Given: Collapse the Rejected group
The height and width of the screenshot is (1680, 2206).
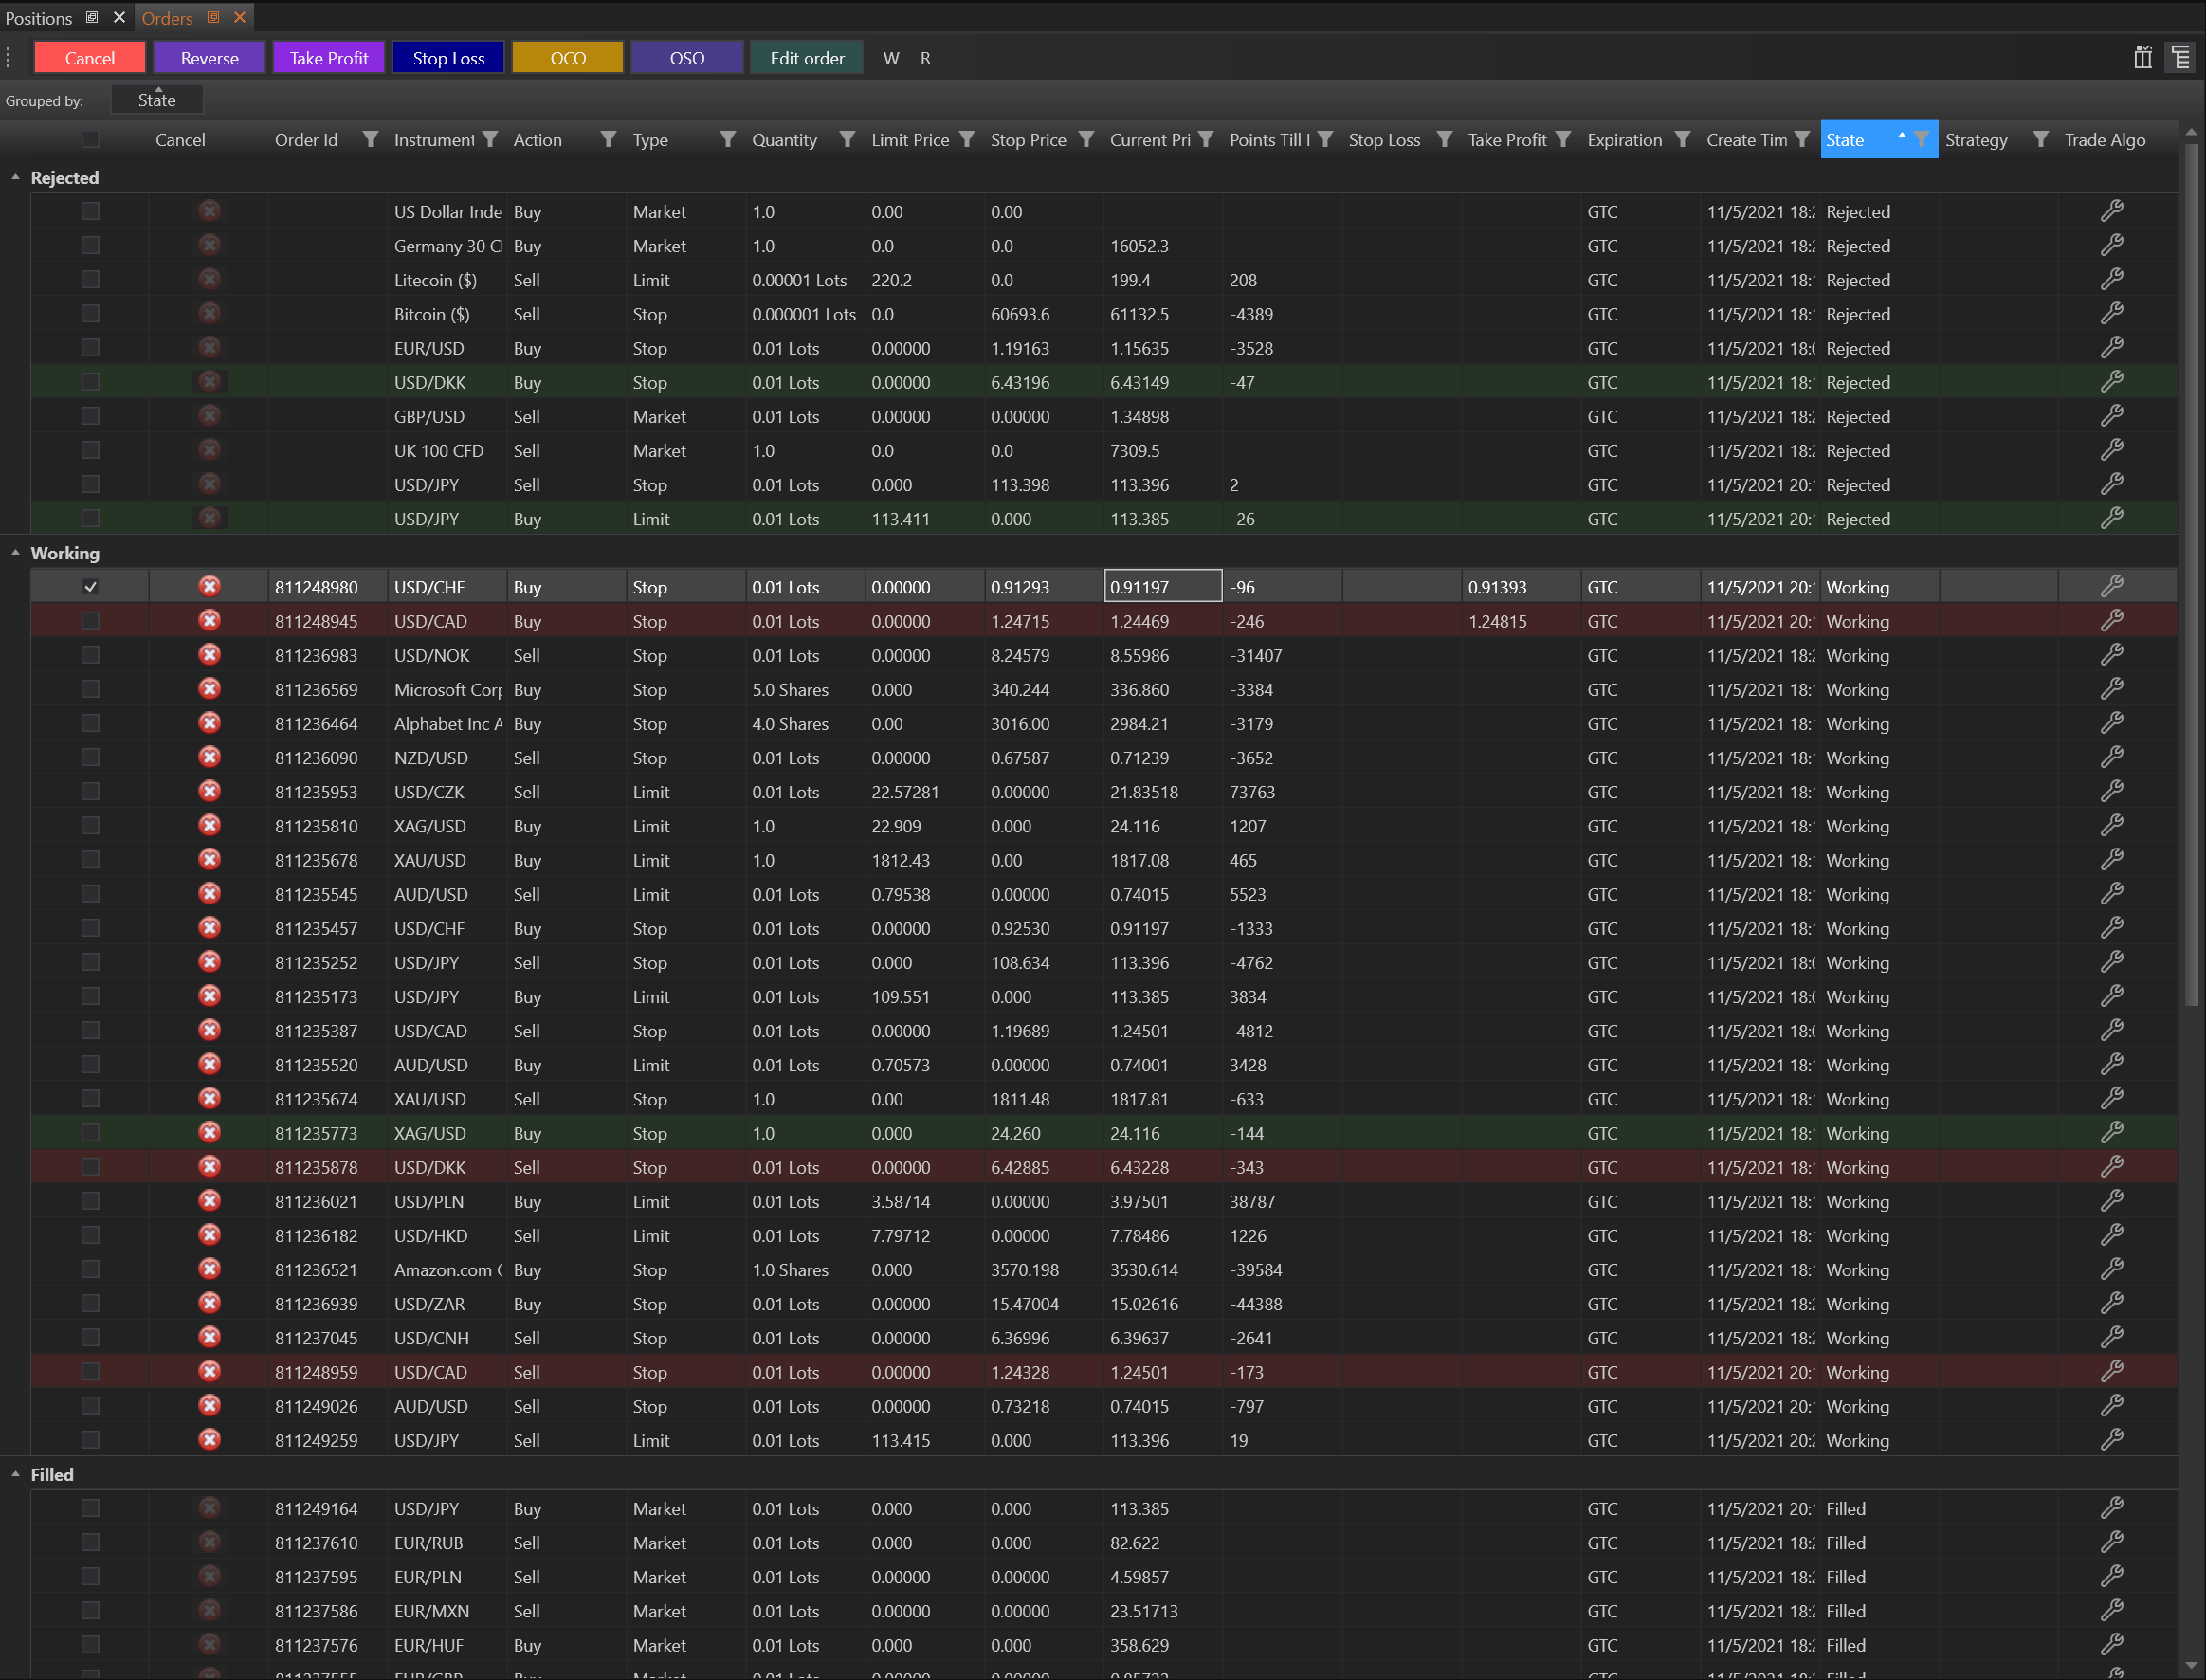Looking at the screenshot, I should pos(15,177).
